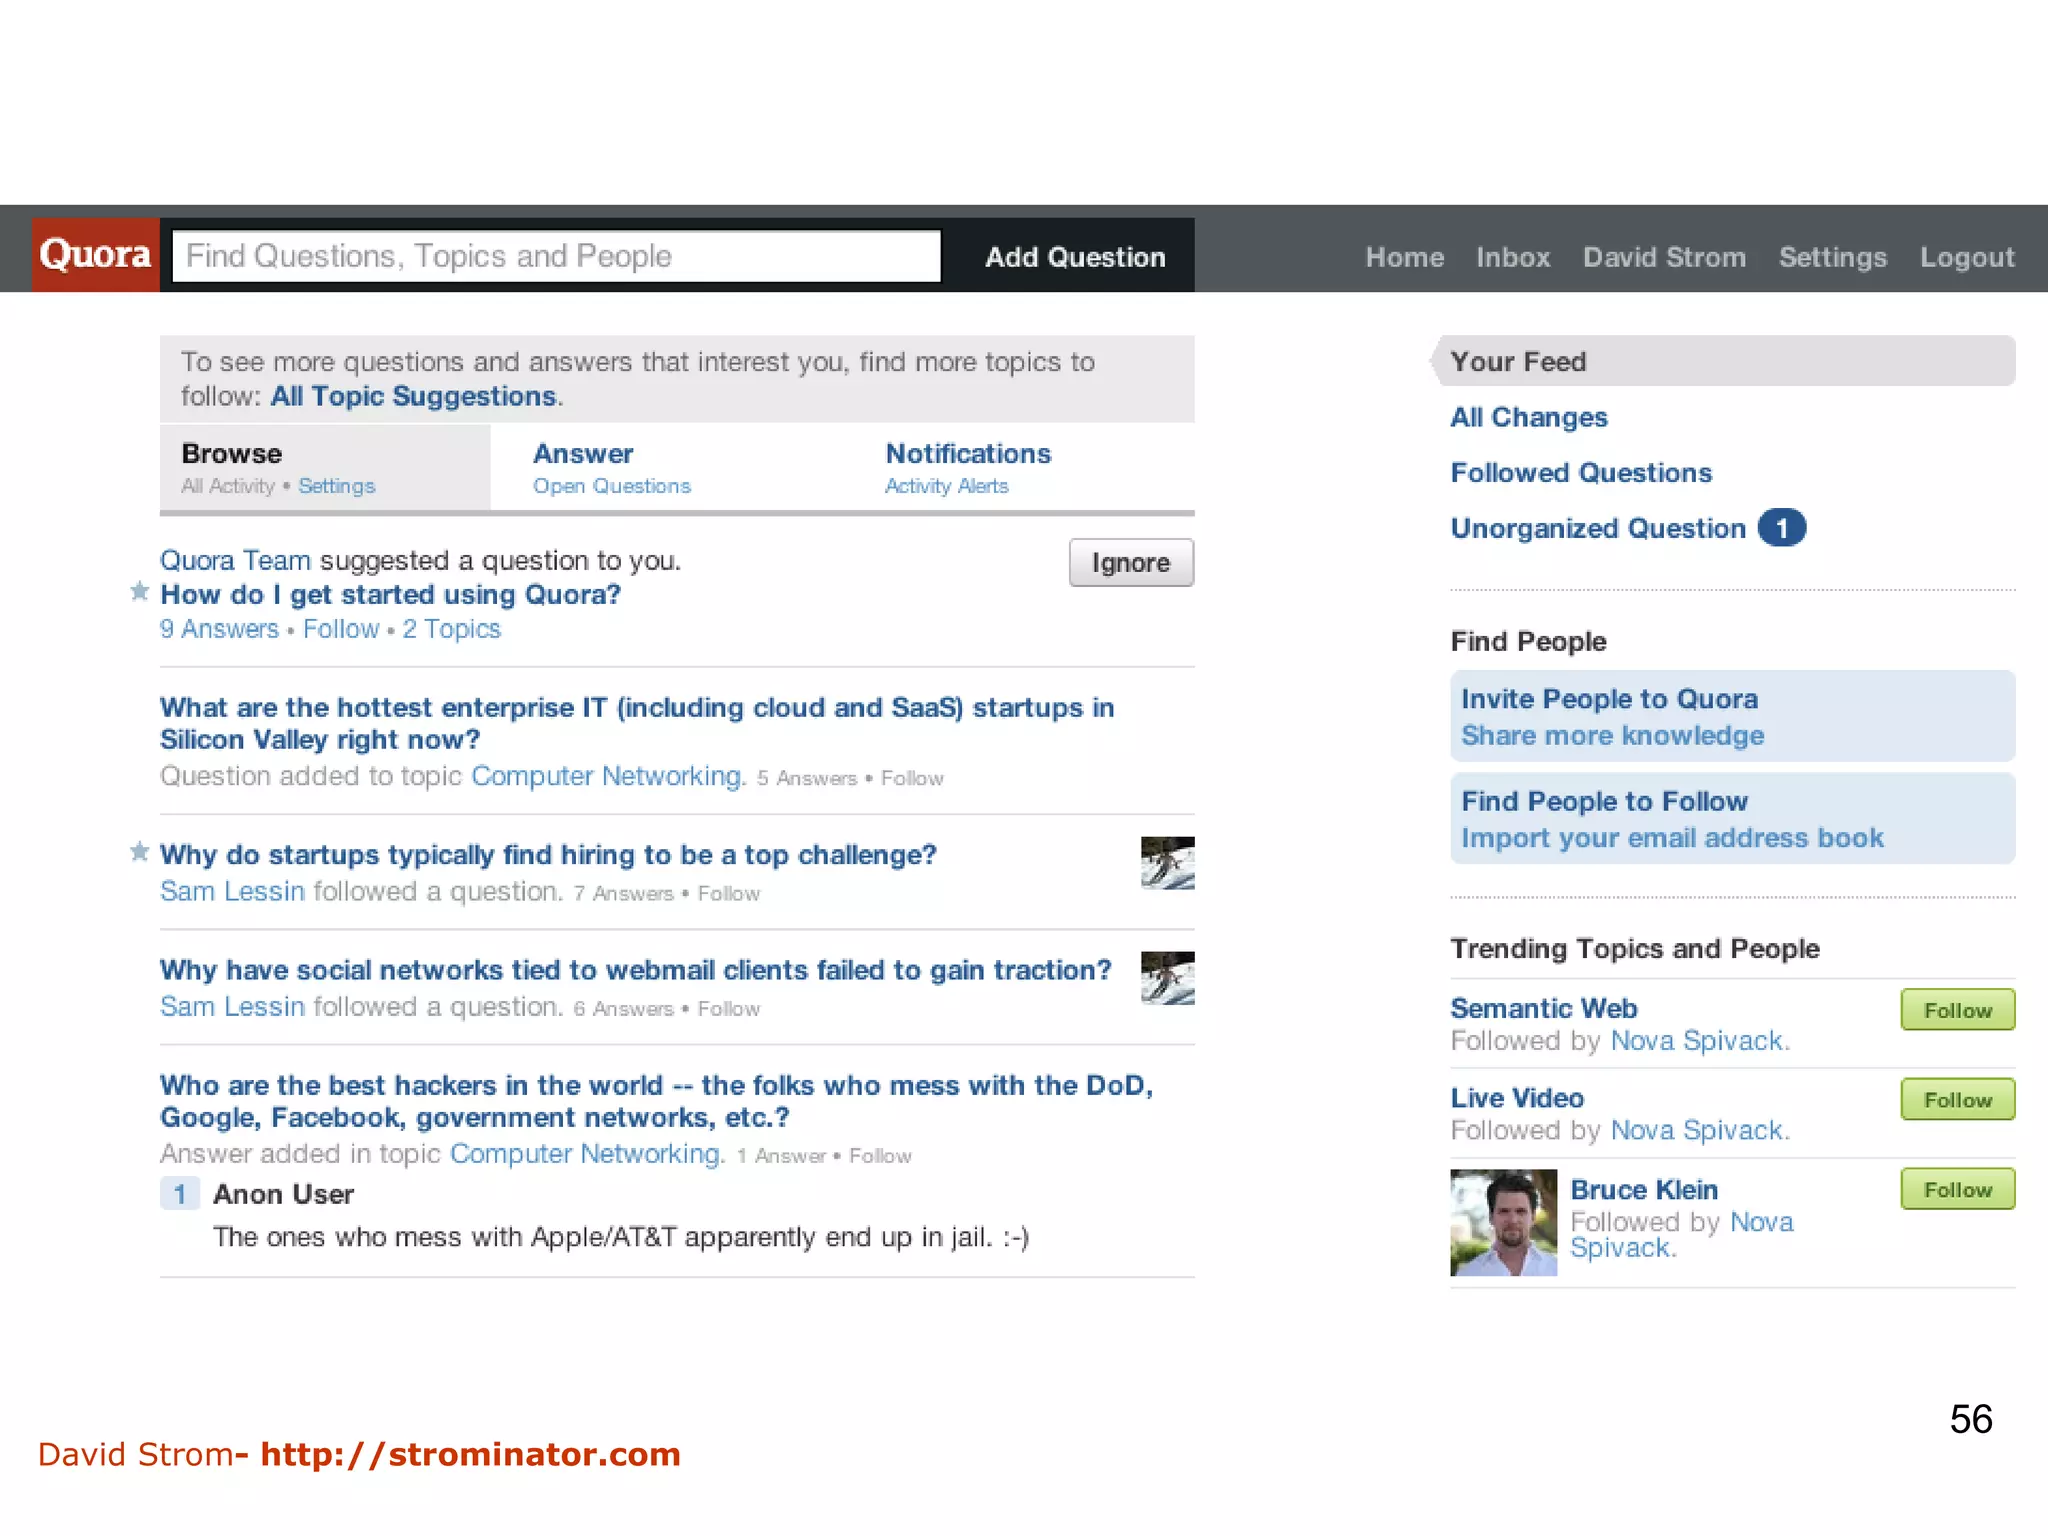
Task: Ignore the suggested Quora question
Action: [1130, 563]
